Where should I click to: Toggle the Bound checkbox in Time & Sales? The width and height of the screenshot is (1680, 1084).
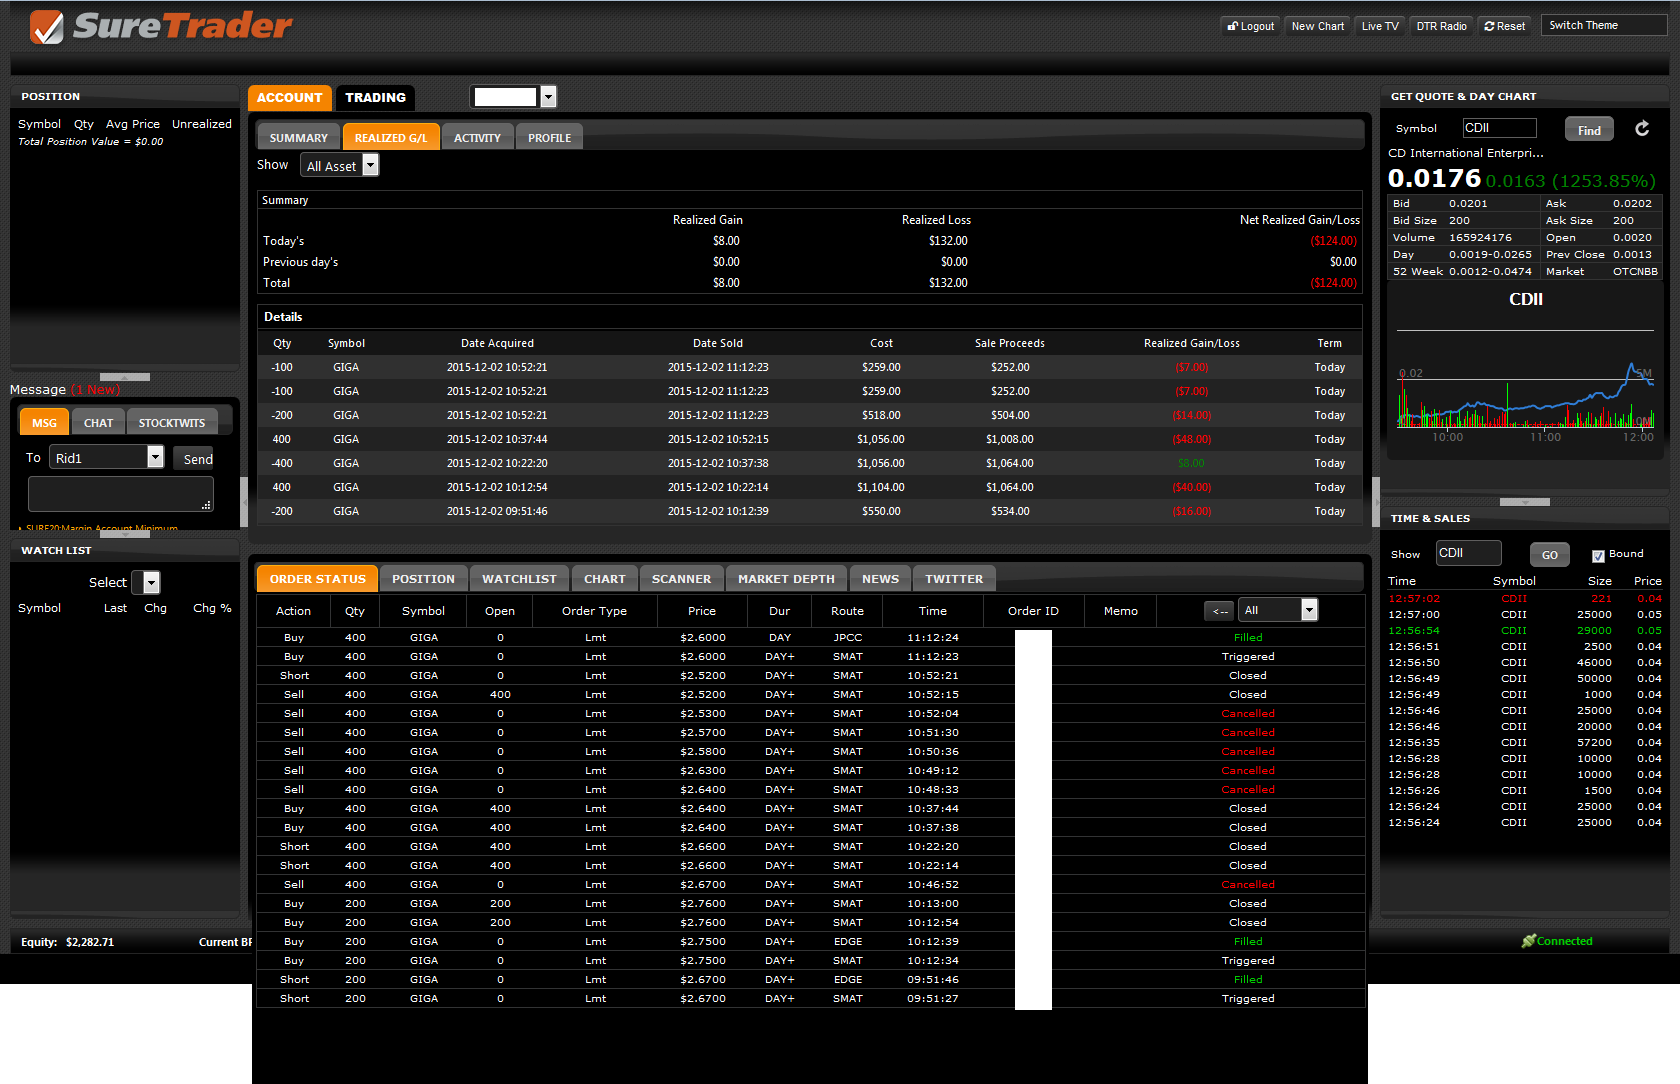pyautogui.click(x=1598, y=555)
